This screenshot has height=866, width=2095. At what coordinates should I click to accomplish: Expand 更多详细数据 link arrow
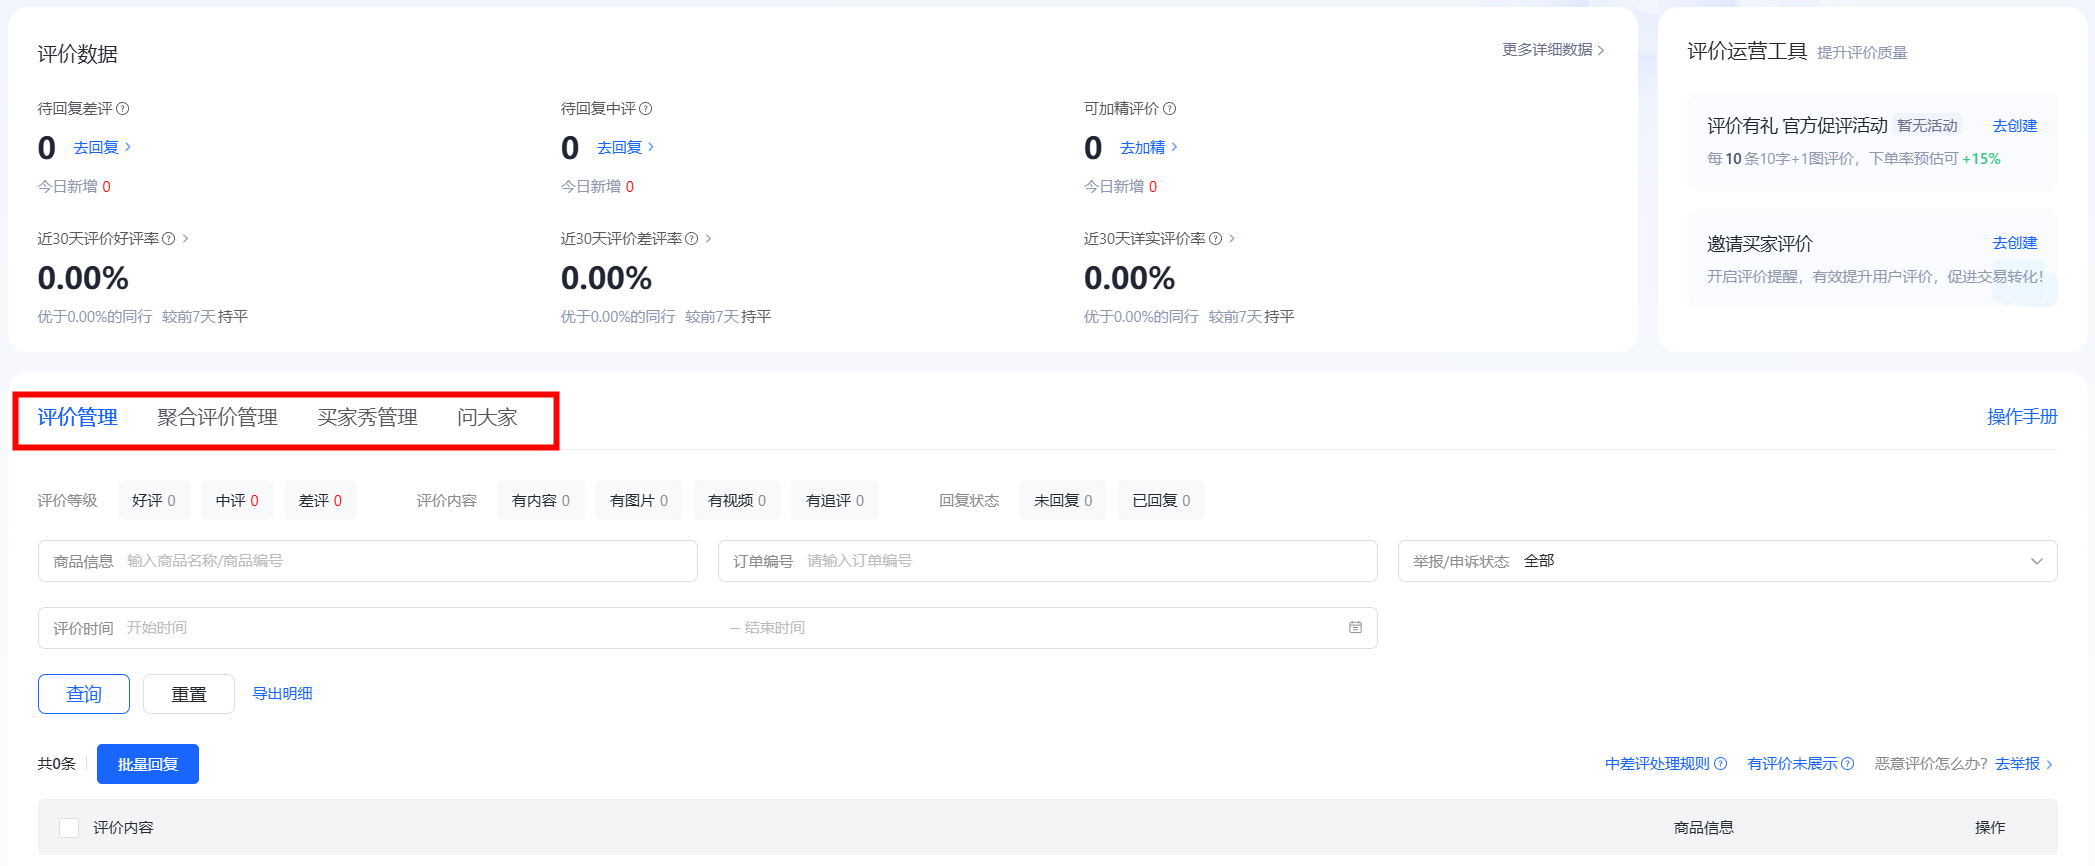tap(1601, 50)
